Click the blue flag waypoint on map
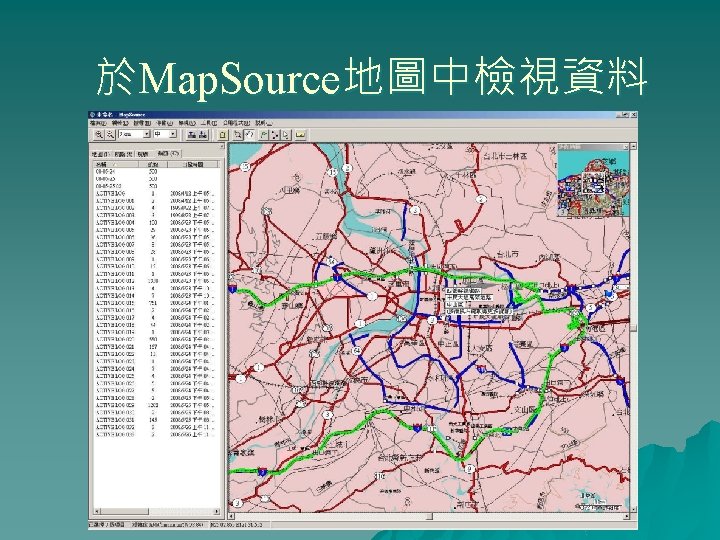The height and width of the screenshot is (540, 720). [x=610, y=292]
